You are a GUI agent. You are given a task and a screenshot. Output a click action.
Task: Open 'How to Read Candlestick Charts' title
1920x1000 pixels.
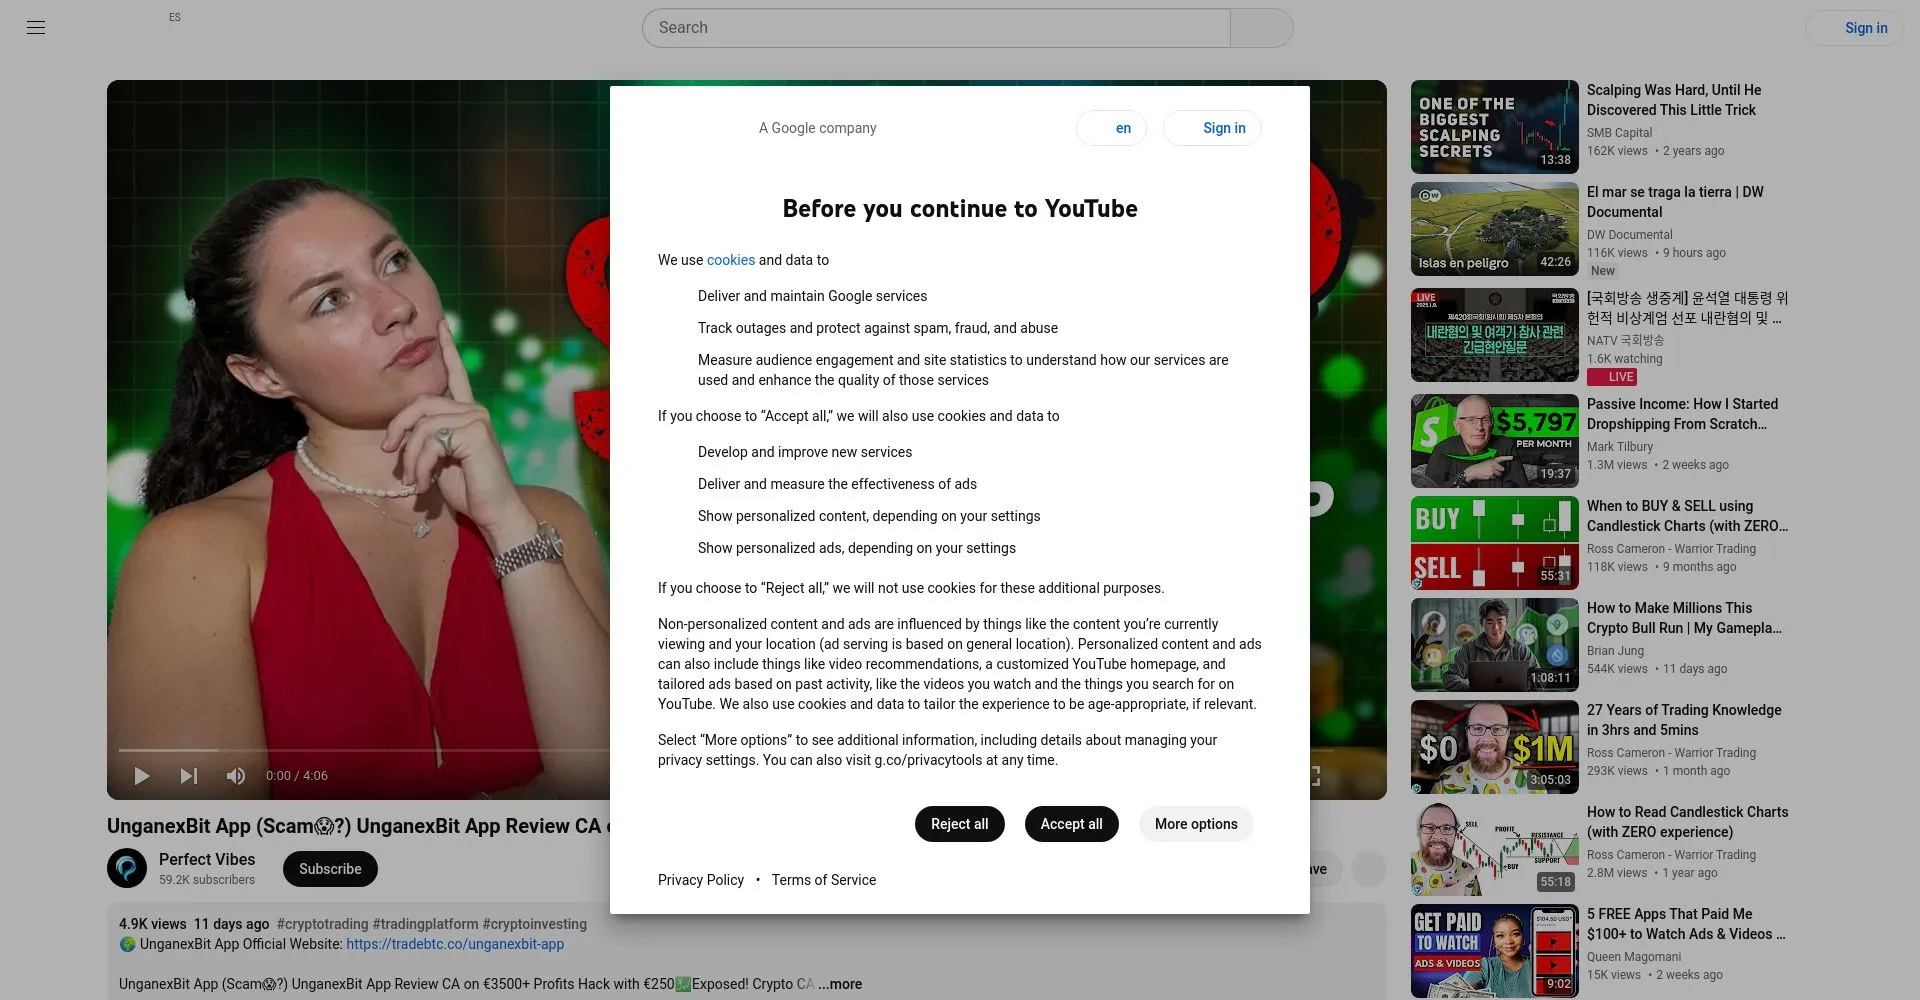1687,822
